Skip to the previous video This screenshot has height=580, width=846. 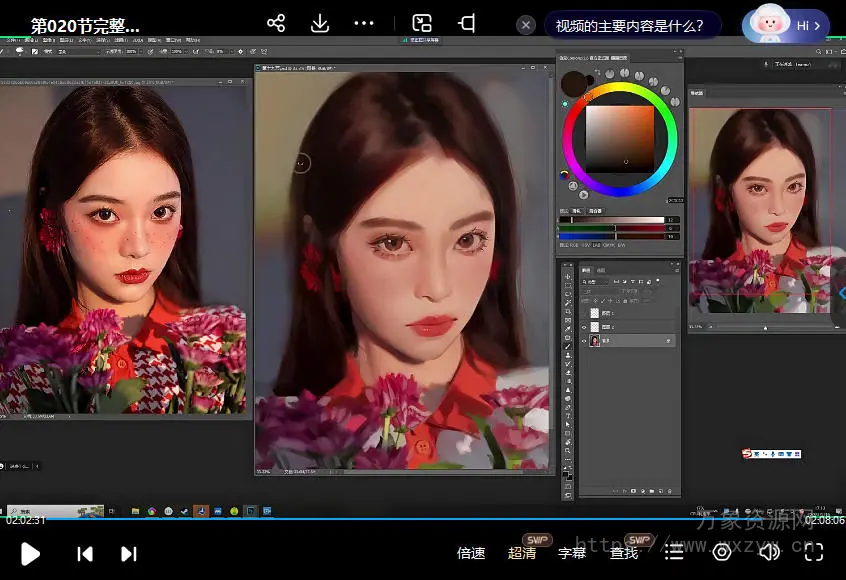click(x=85, y=553)
